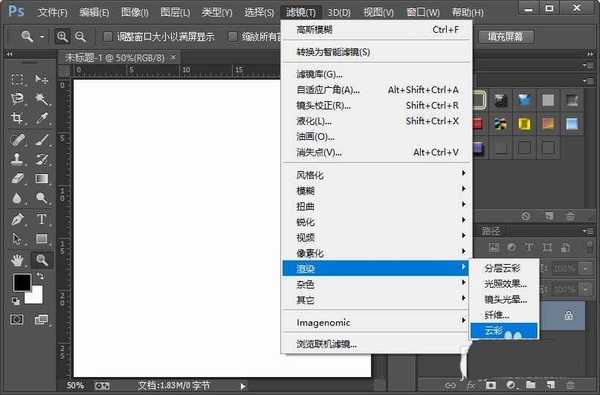
Task: Click the layer lock icon
Action: 568,316
